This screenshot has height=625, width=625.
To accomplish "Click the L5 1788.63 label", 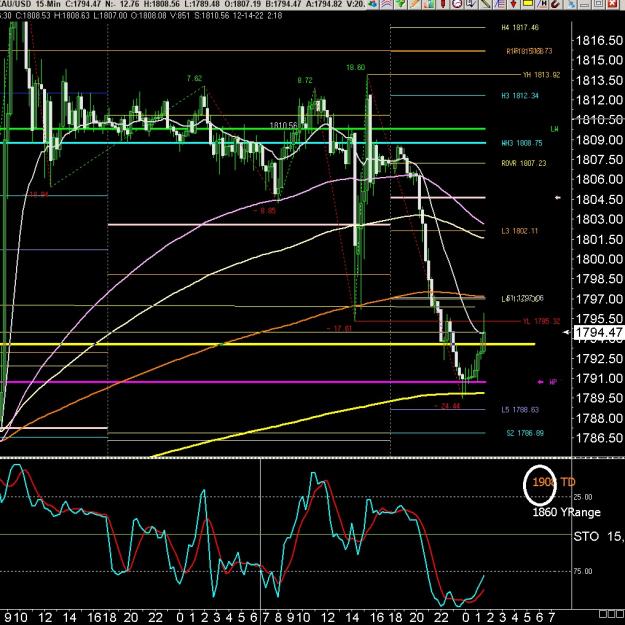I will pos(520,410).
